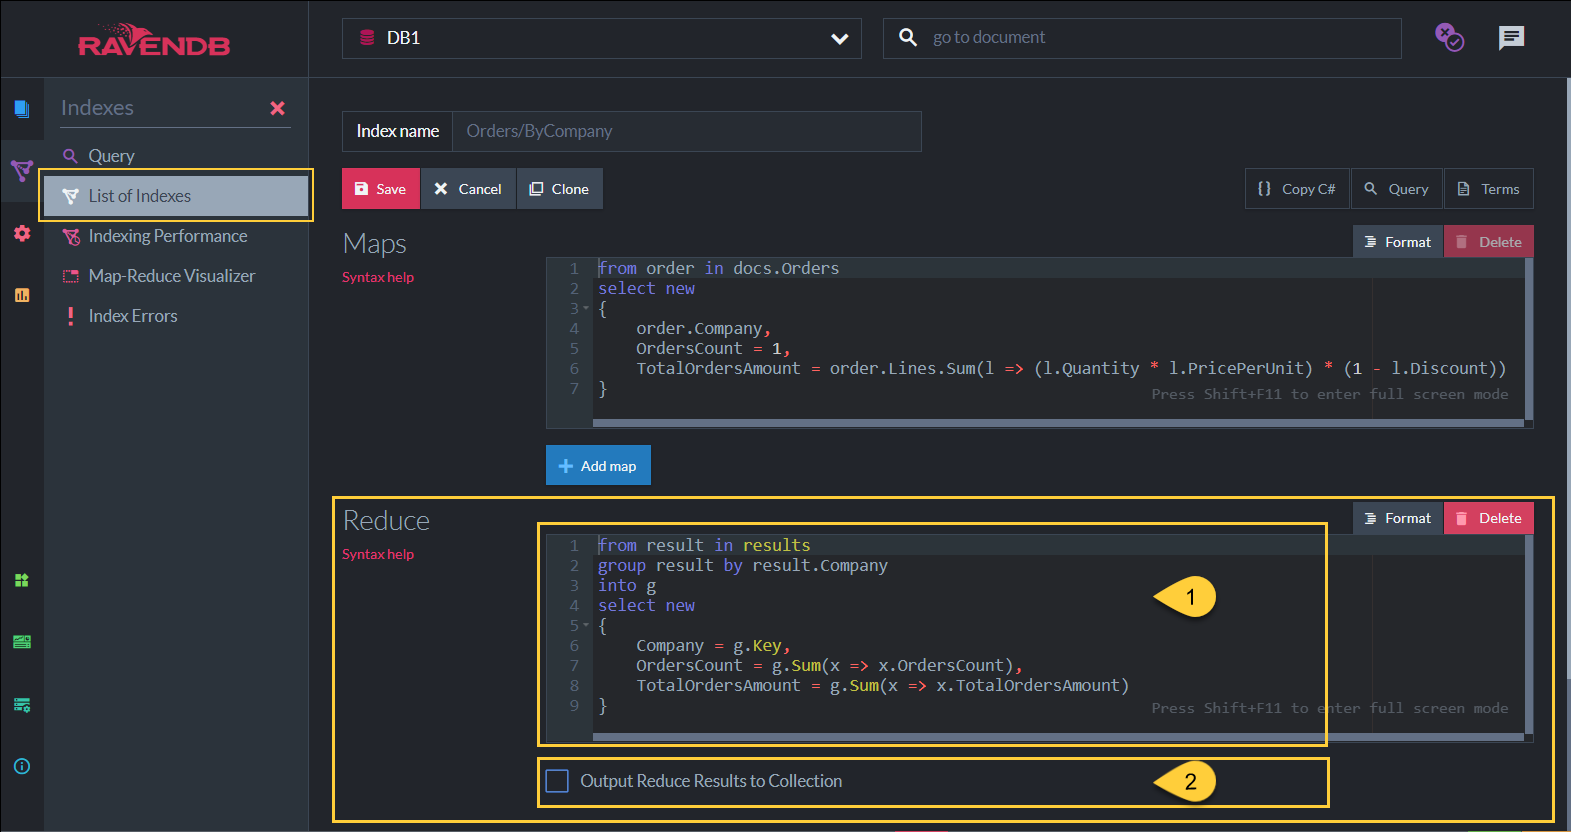Select List of Indexes menu item
Screen dimensions: 1571x832
[176, 196]
